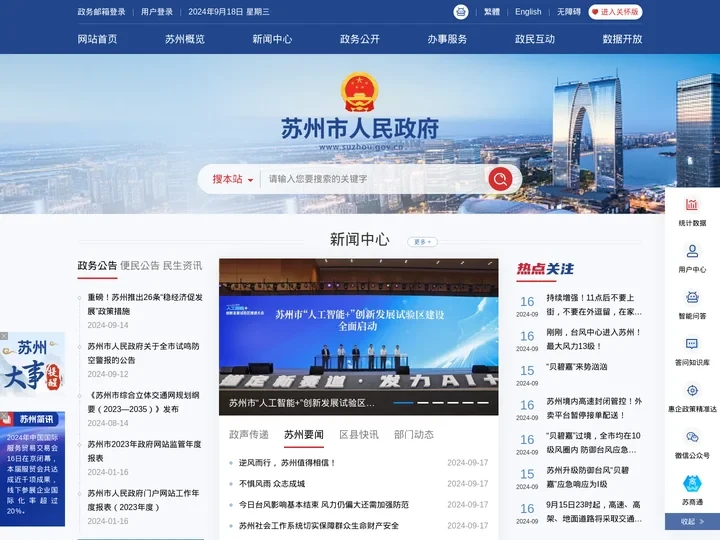This screenshot has height=540, width=720.
Task: Click the 苏州大事提醒 floating banner image
Action: coord(32,364)
